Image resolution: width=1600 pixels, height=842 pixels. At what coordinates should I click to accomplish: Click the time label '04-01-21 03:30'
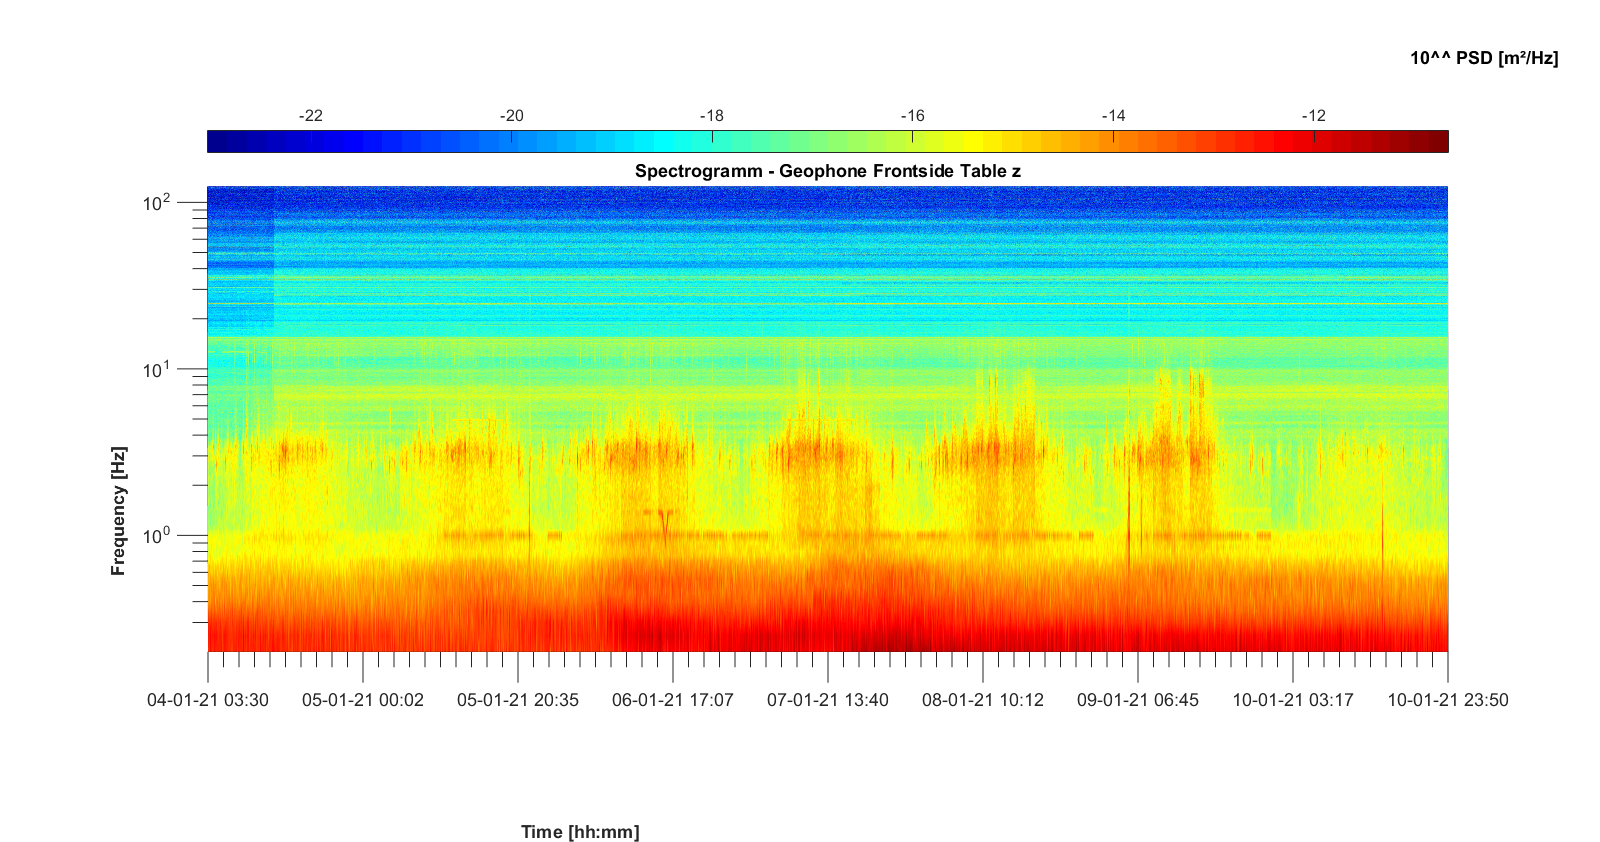(x=208, y=700)
